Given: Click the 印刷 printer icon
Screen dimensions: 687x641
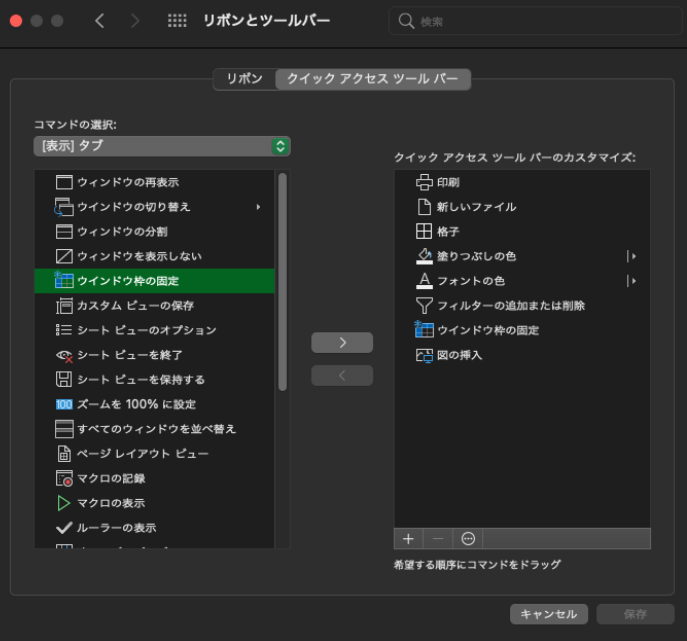Looking at the screenshot, I should pos(423,182).
